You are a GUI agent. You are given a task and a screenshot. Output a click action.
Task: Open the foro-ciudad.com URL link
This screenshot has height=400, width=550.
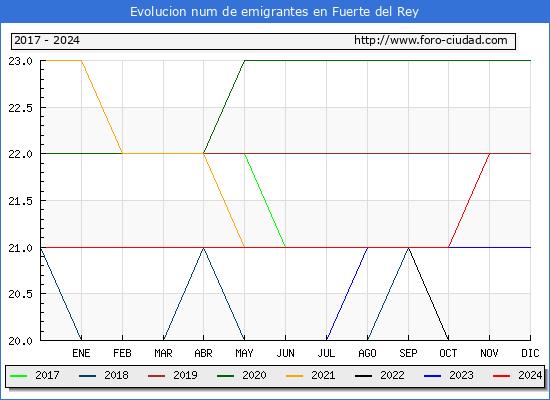point(431,40)
